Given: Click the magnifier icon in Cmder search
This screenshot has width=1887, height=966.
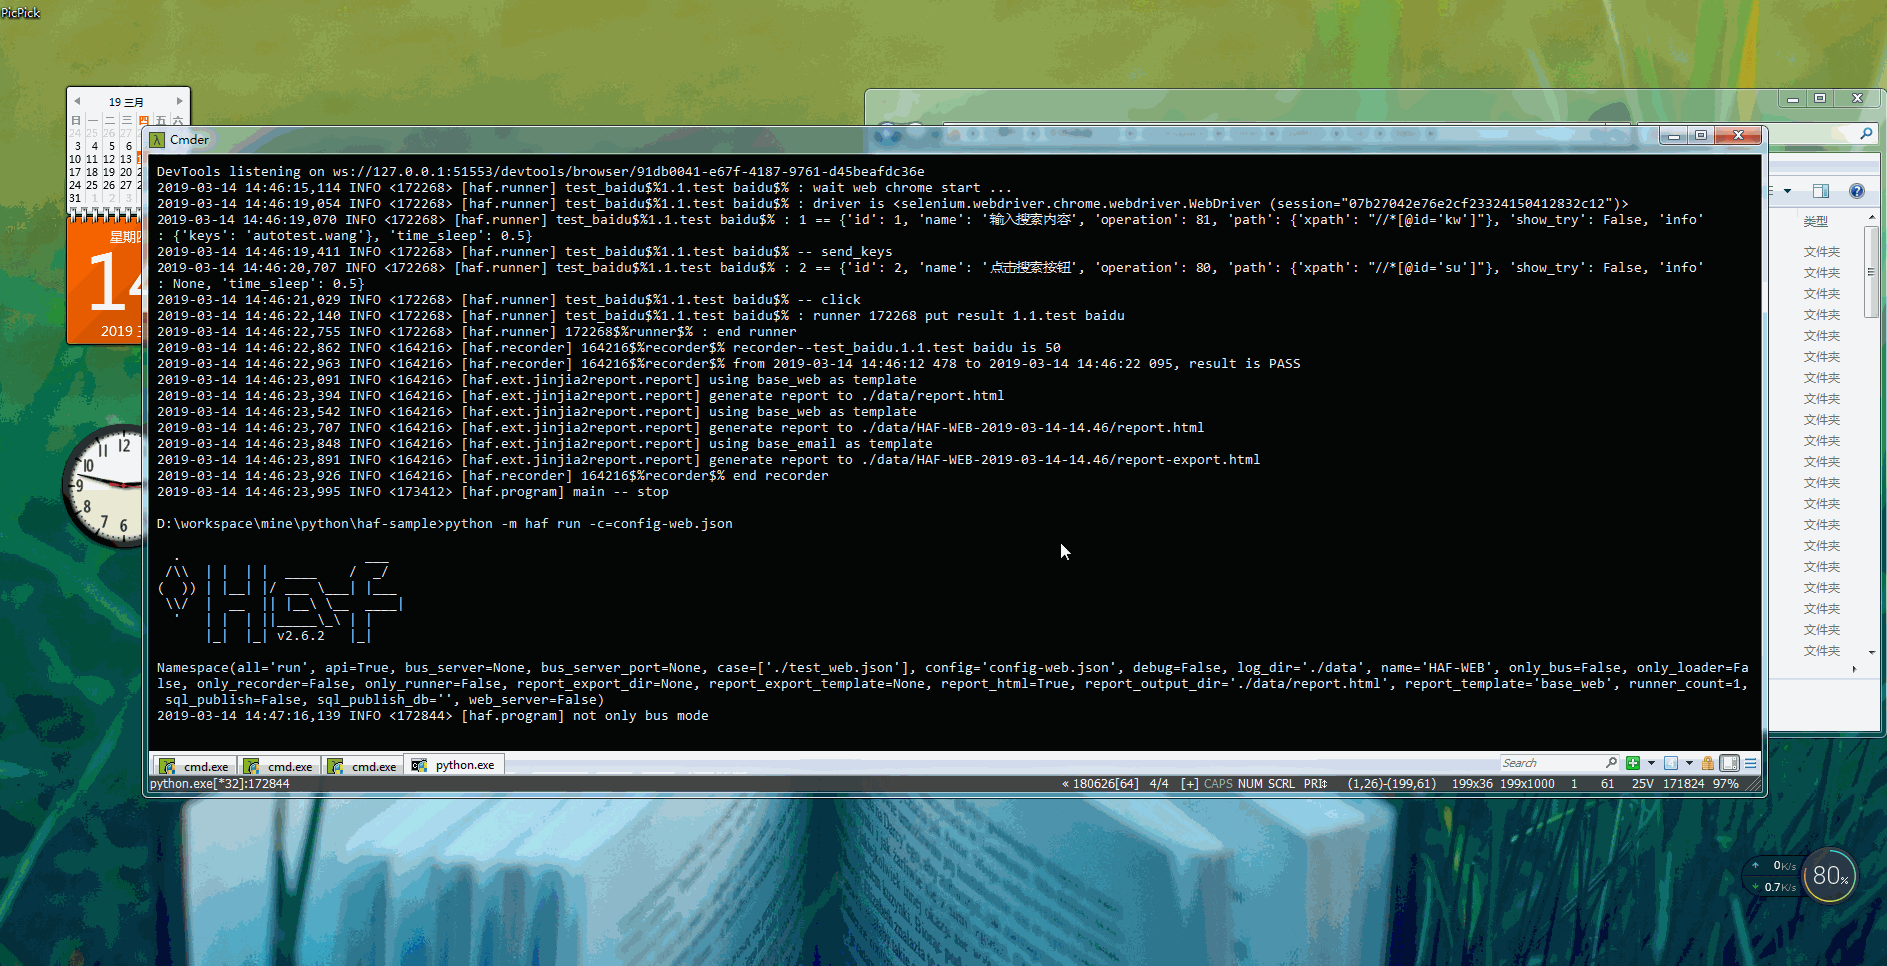Looking at the screenshot, I should point(1611,763).
